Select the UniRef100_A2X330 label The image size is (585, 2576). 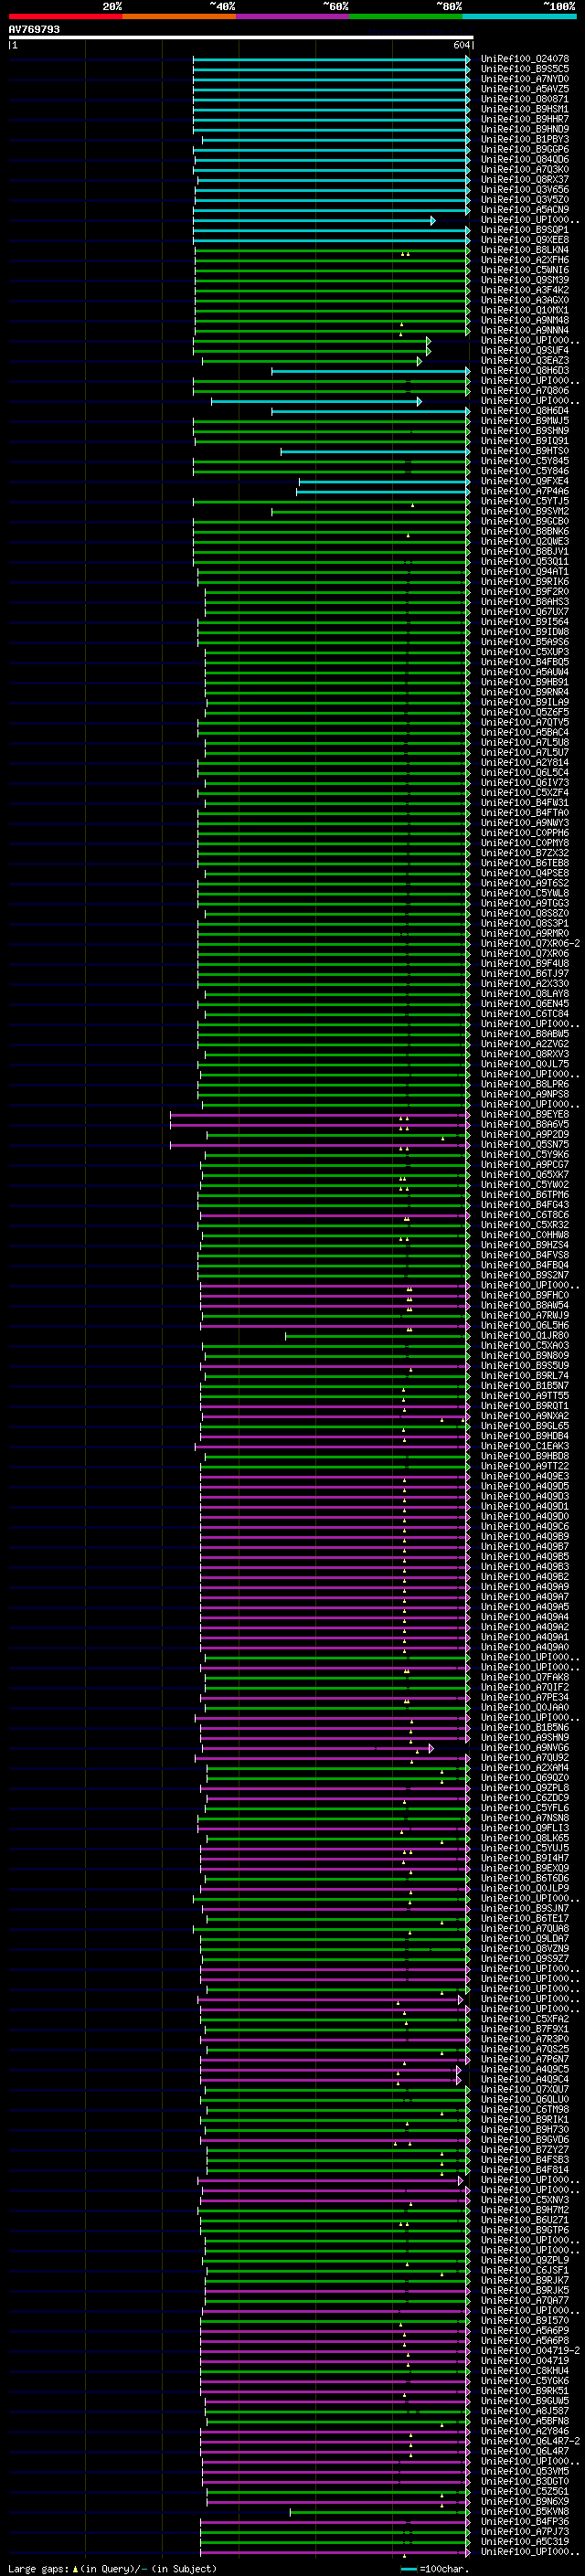tap(525, 984)
